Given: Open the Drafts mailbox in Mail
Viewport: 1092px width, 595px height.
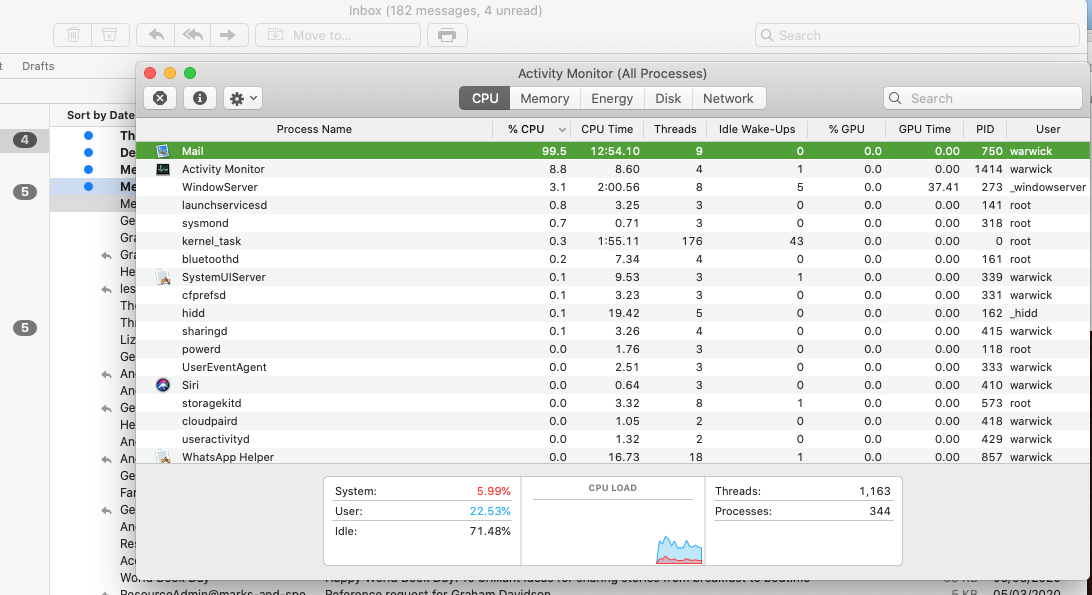Looking at the screenshot, I should (x=38, y=66).
